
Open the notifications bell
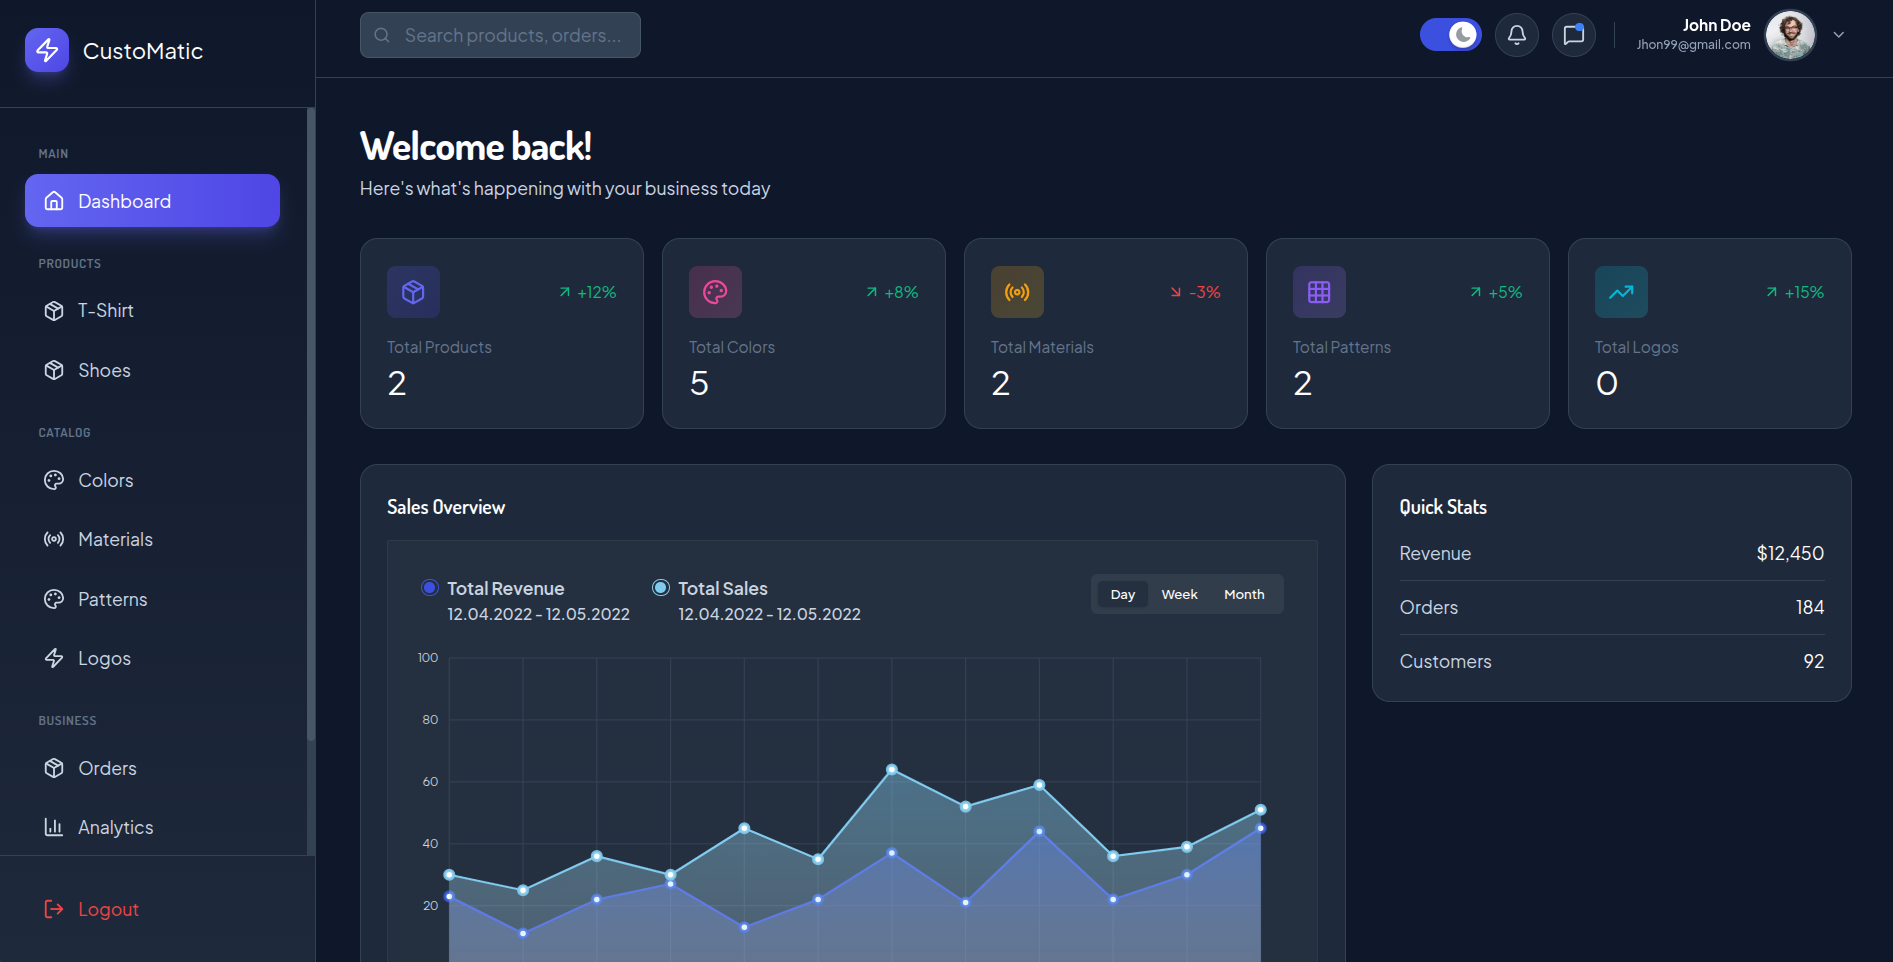(x=1517, y=35)
